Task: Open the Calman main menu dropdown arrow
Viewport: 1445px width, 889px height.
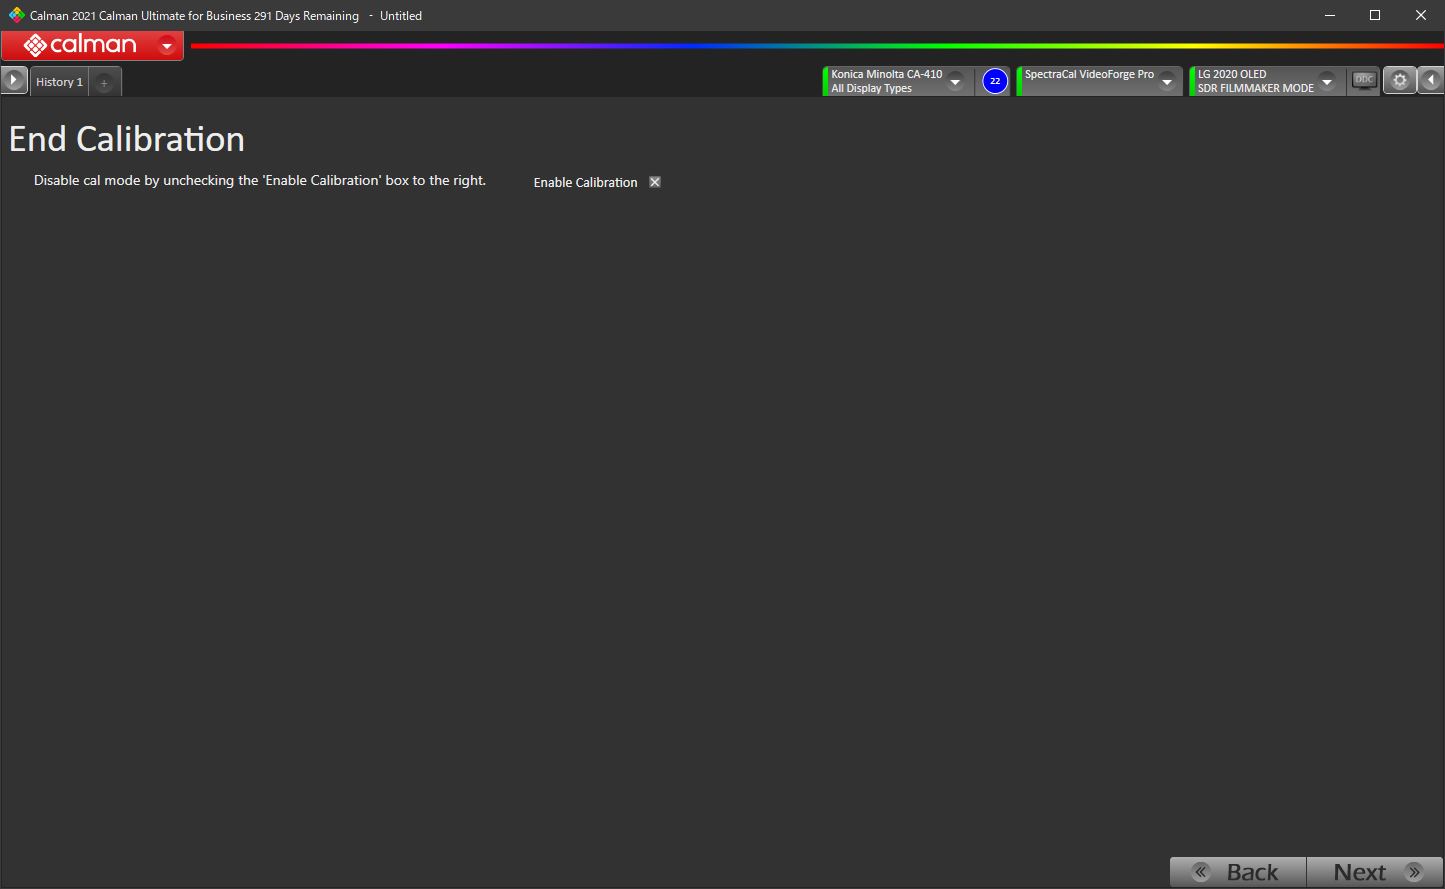Action: click(x=167, y=45)
